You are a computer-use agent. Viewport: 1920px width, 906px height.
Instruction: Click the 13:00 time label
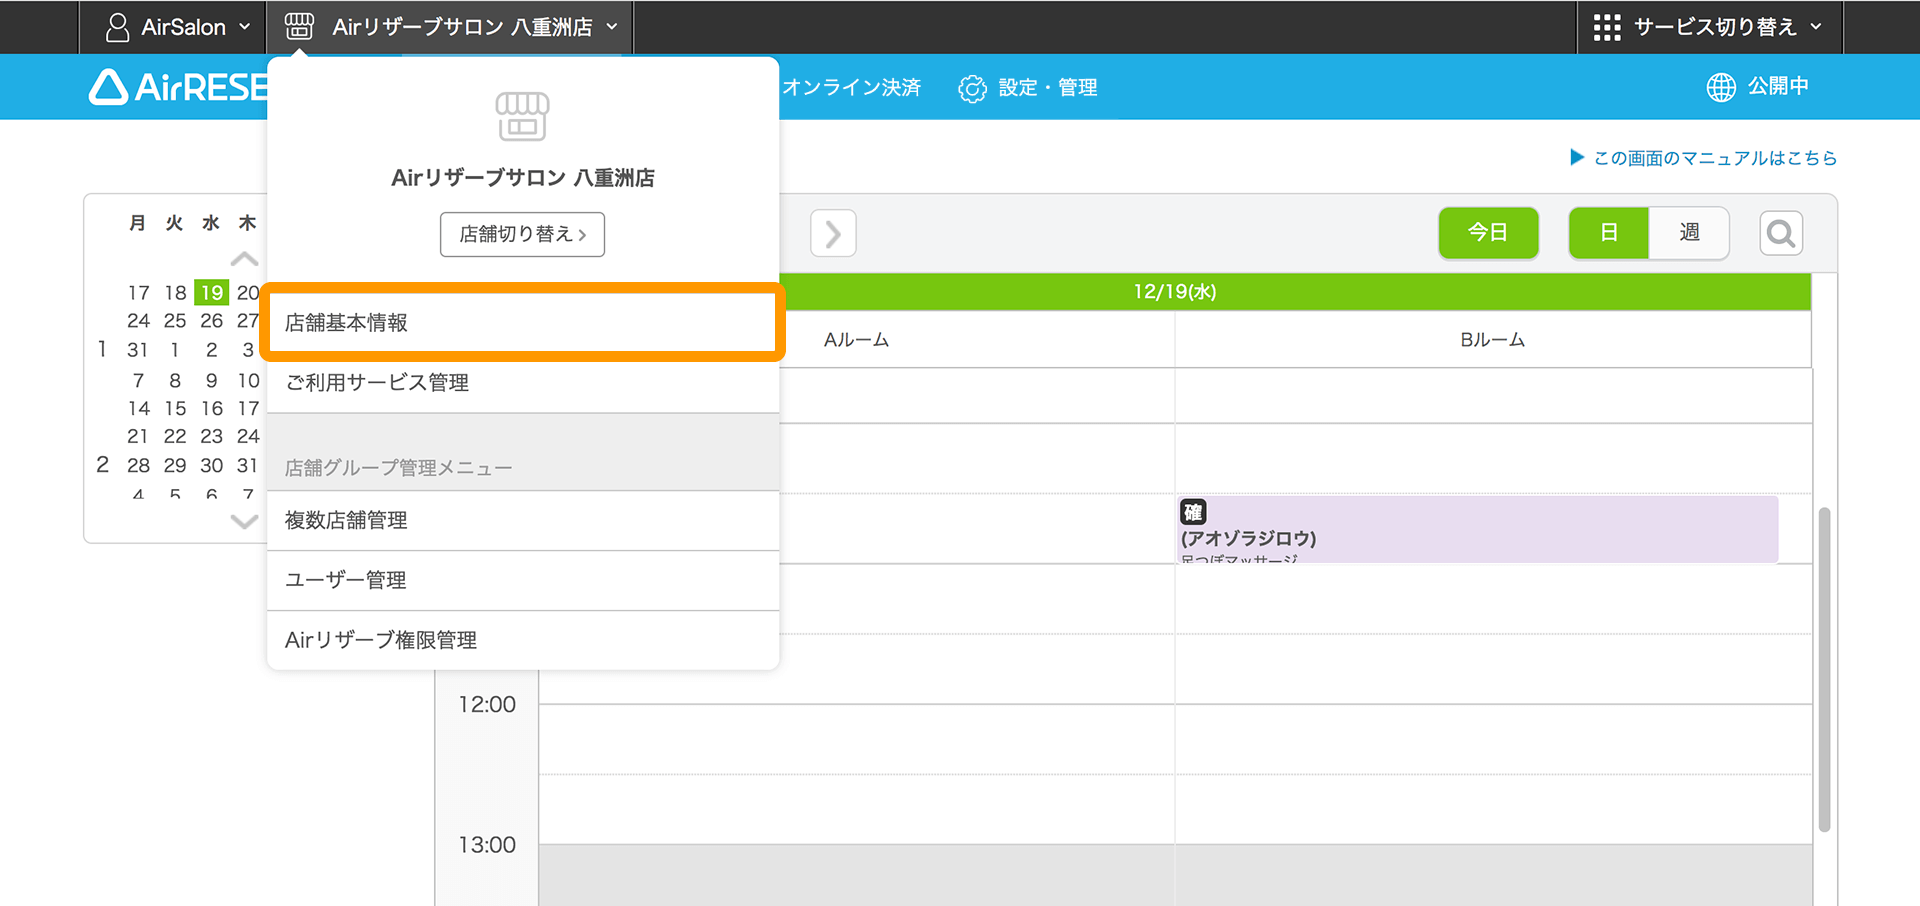click(x=487, y=845)
